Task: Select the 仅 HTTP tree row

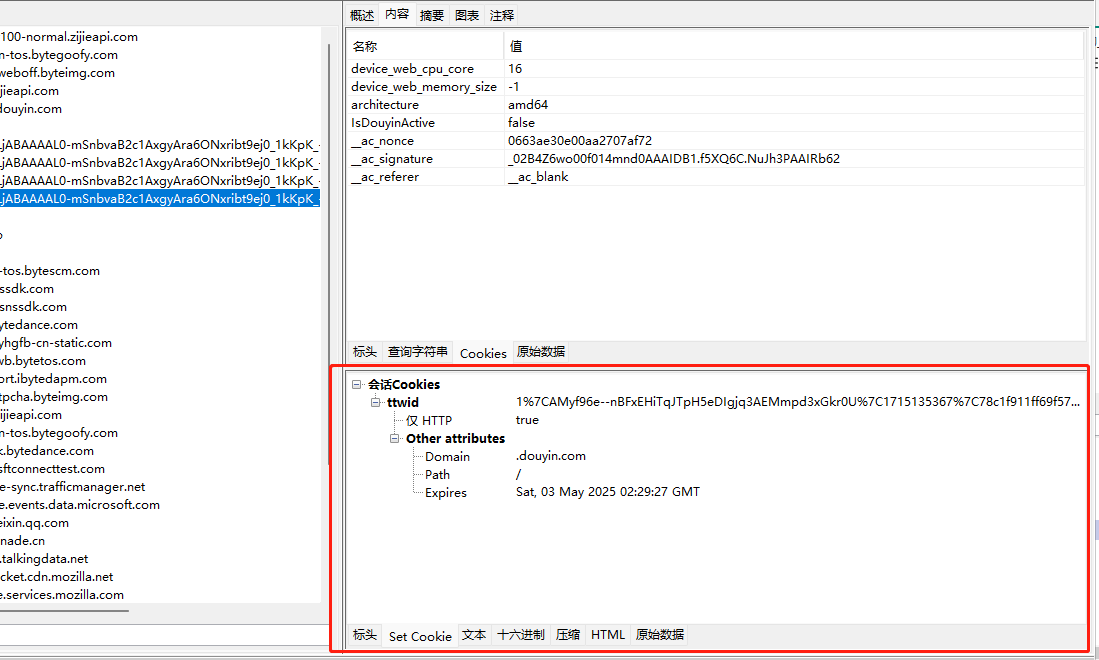Action: [x=429, y=420]
